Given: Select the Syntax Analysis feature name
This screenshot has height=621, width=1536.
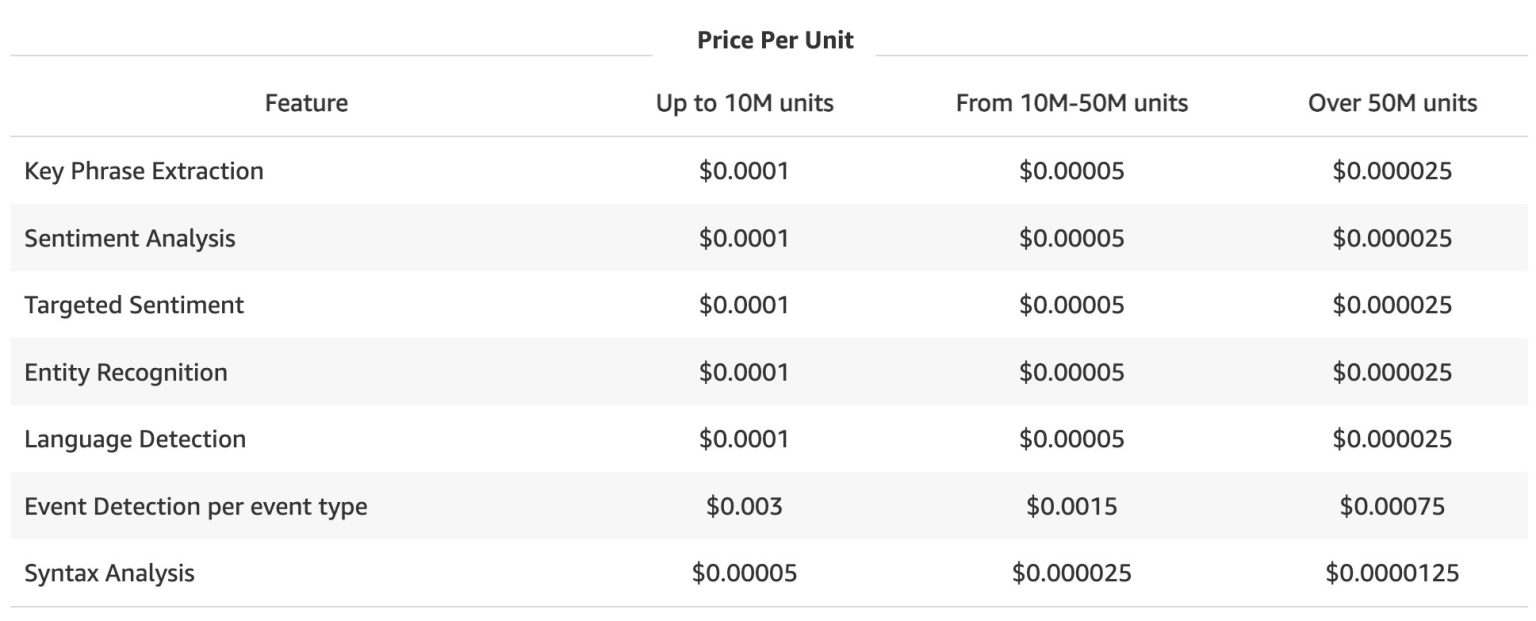Looking at the screenshot, I should 110,573.
